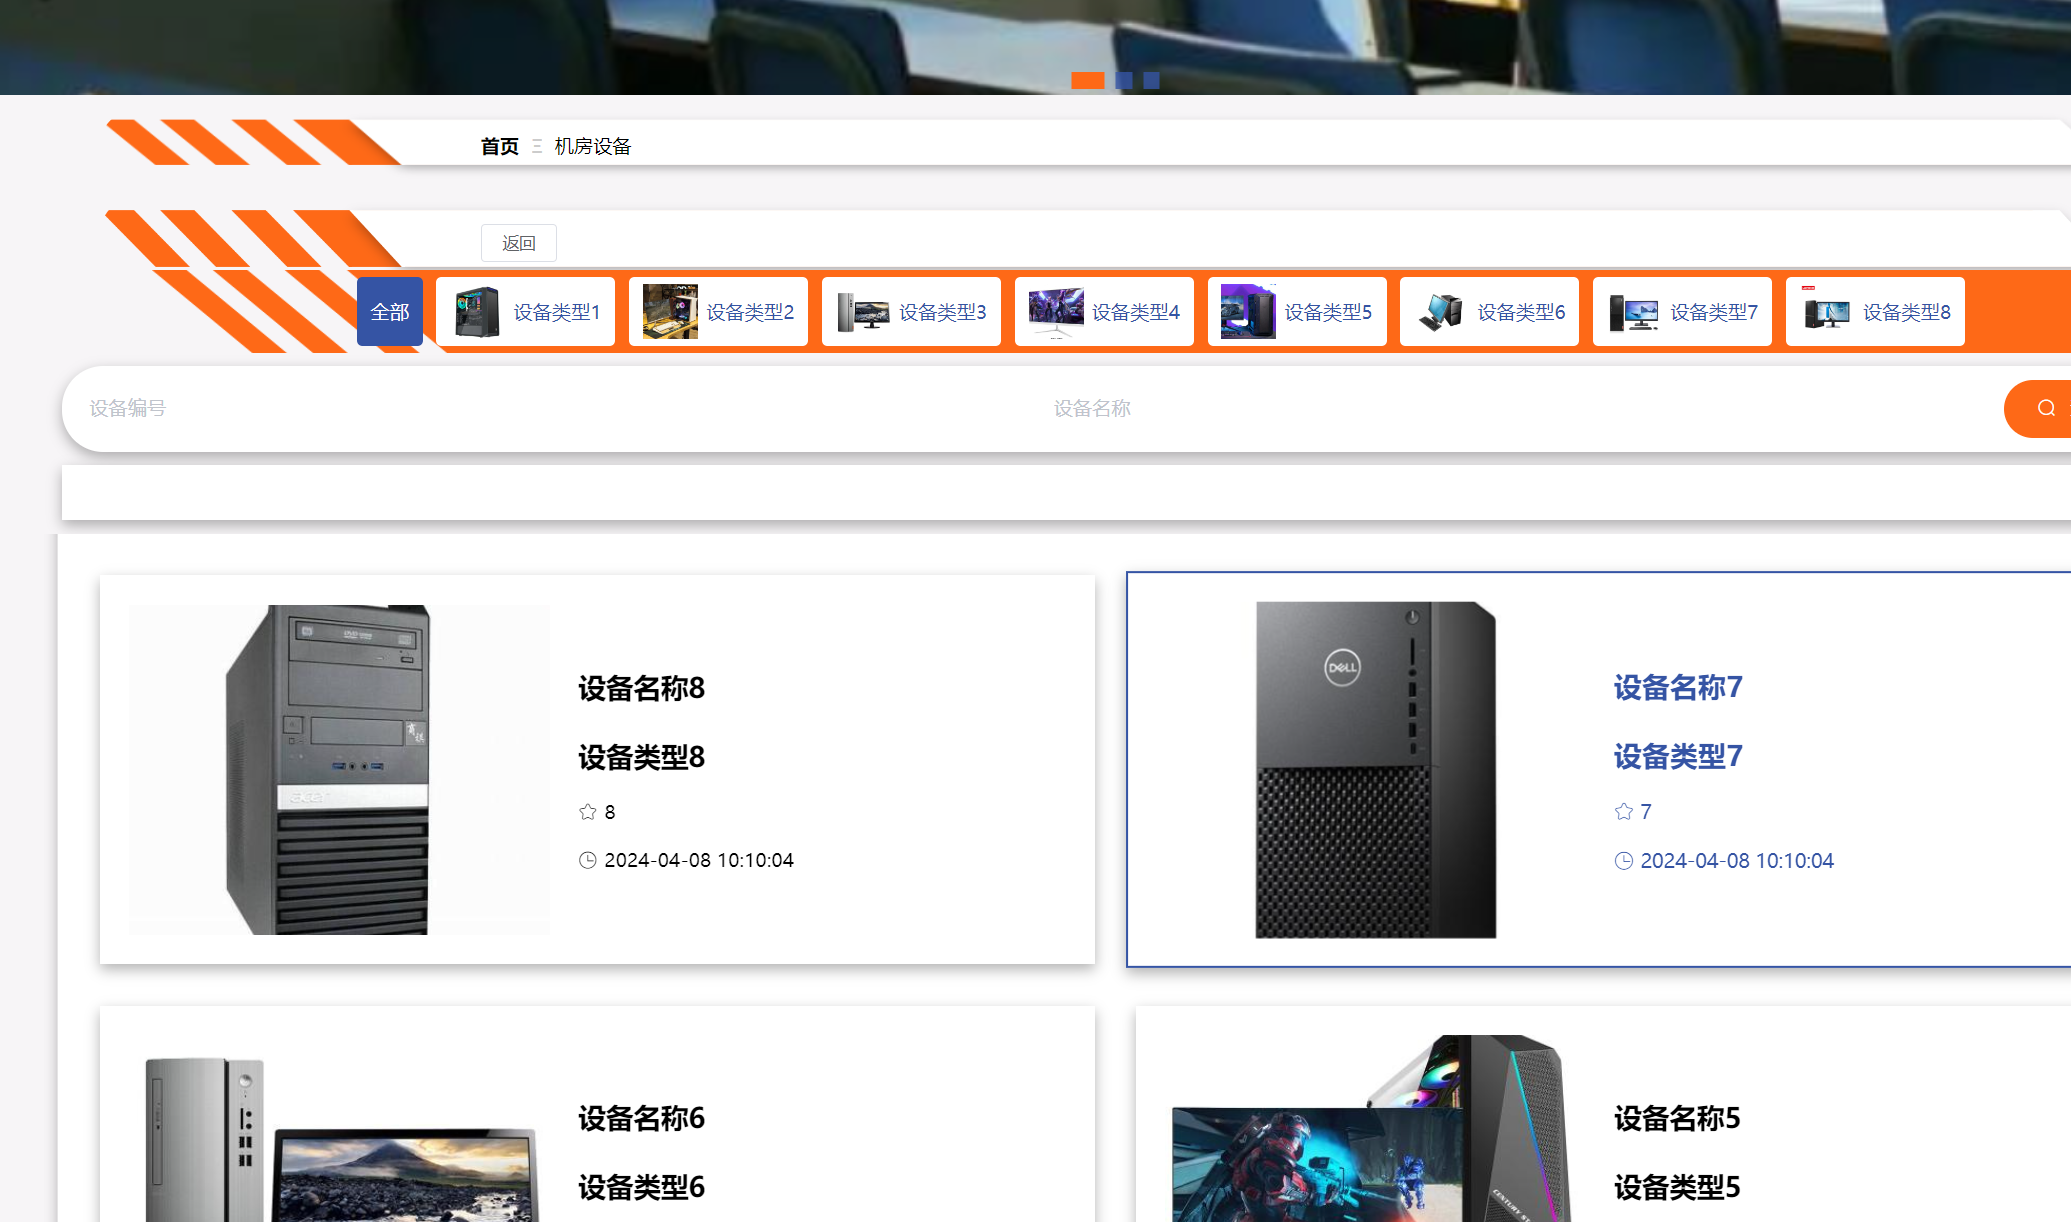Image resolution: width=2071 pixels, height=1222 pixels.
Task: Open the 首页 breadcrumb link
Action: coord(499,145)
